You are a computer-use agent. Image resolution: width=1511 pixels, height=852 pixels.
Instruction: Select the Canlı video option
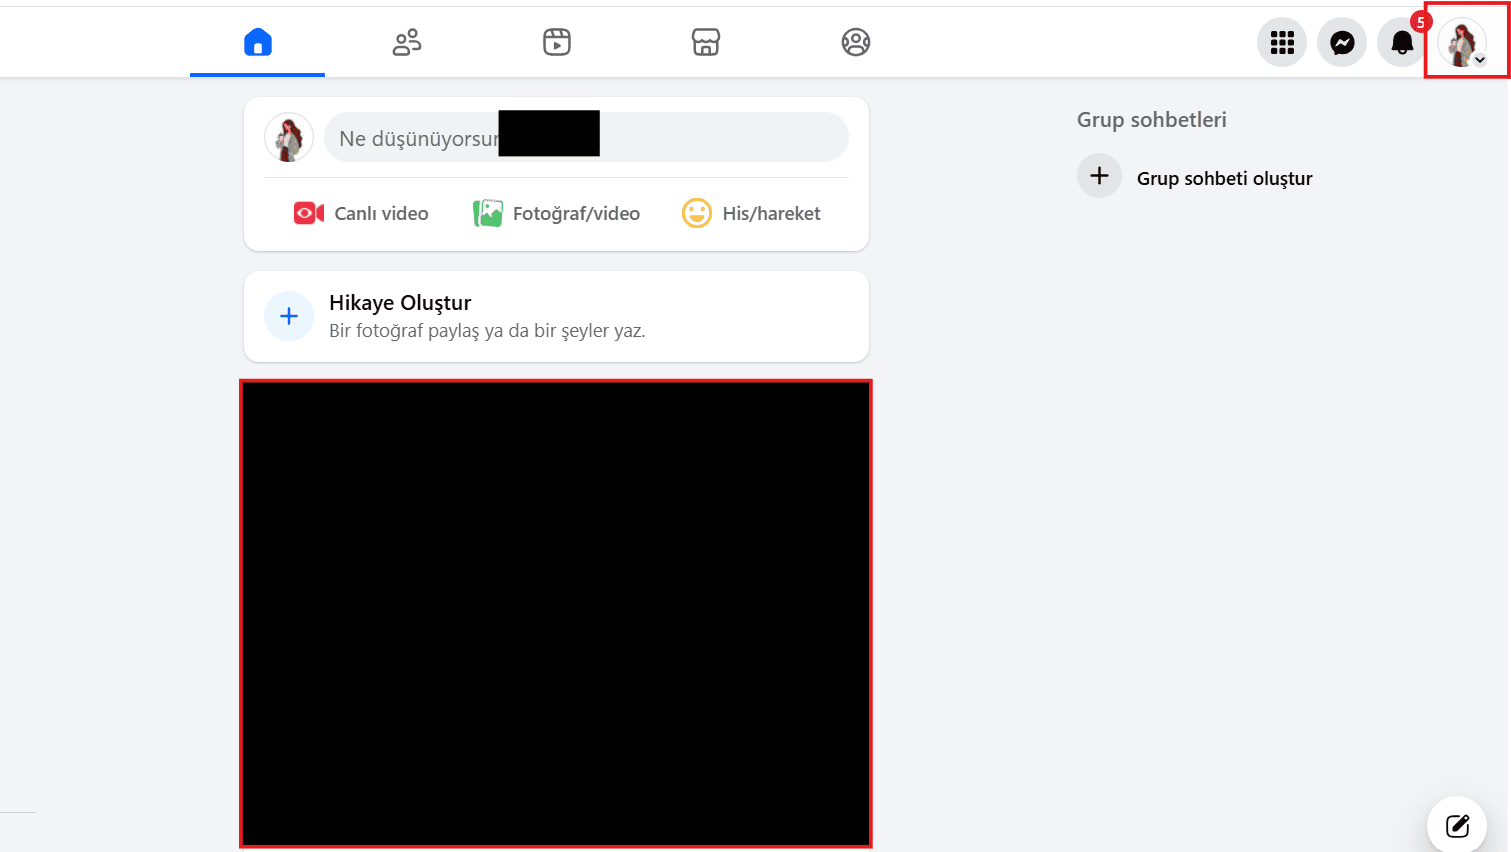tap(360, 213)
